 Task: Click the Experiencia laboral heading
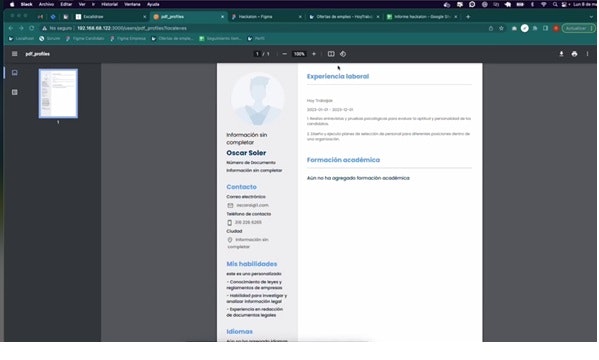pos(338,76)
